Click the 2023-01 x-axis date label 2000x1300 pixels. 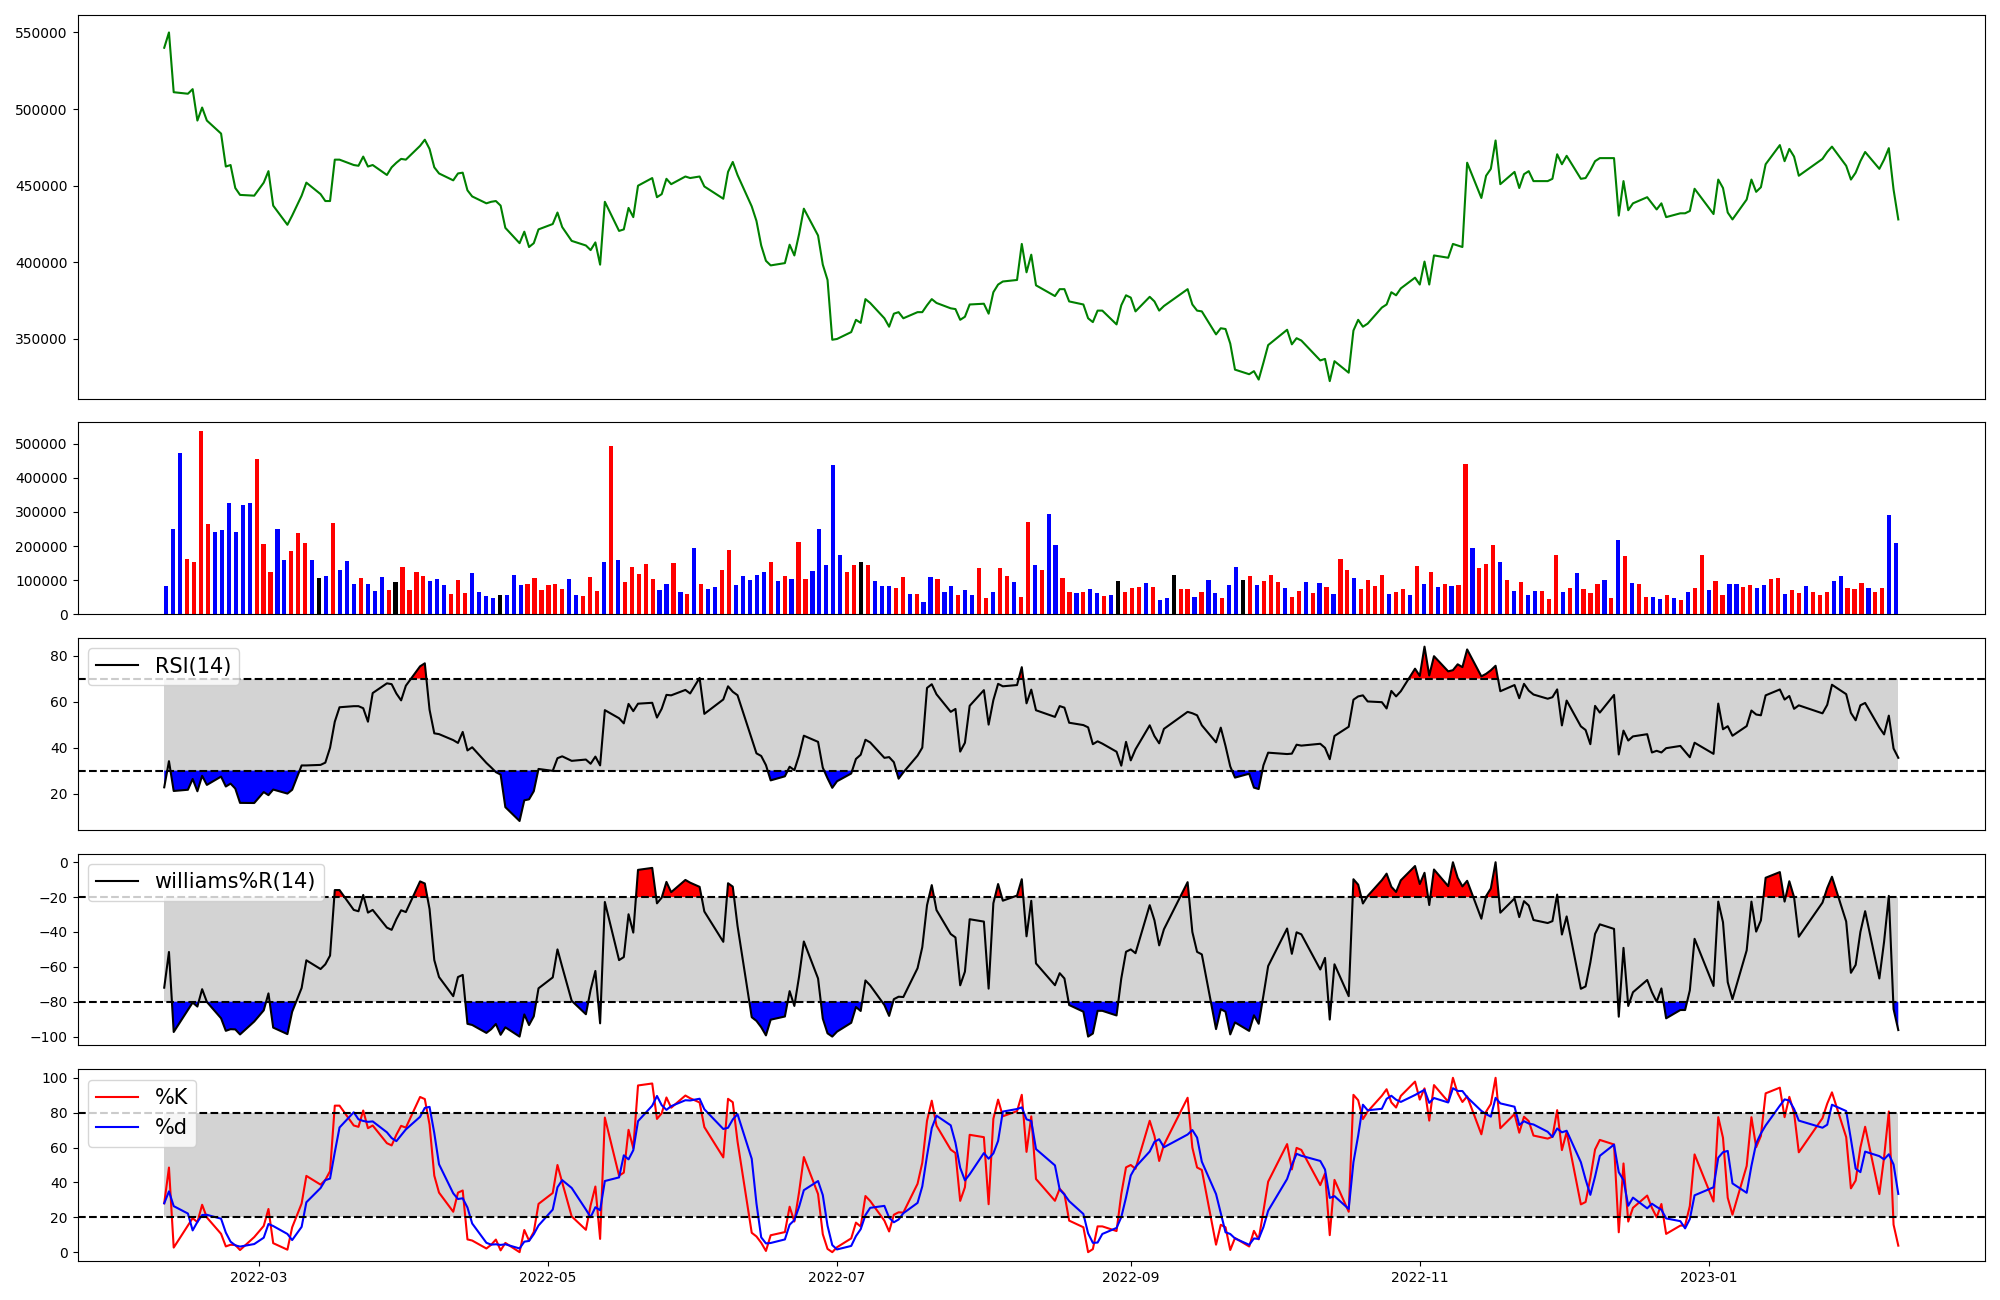click(x=1708, y=1277)
